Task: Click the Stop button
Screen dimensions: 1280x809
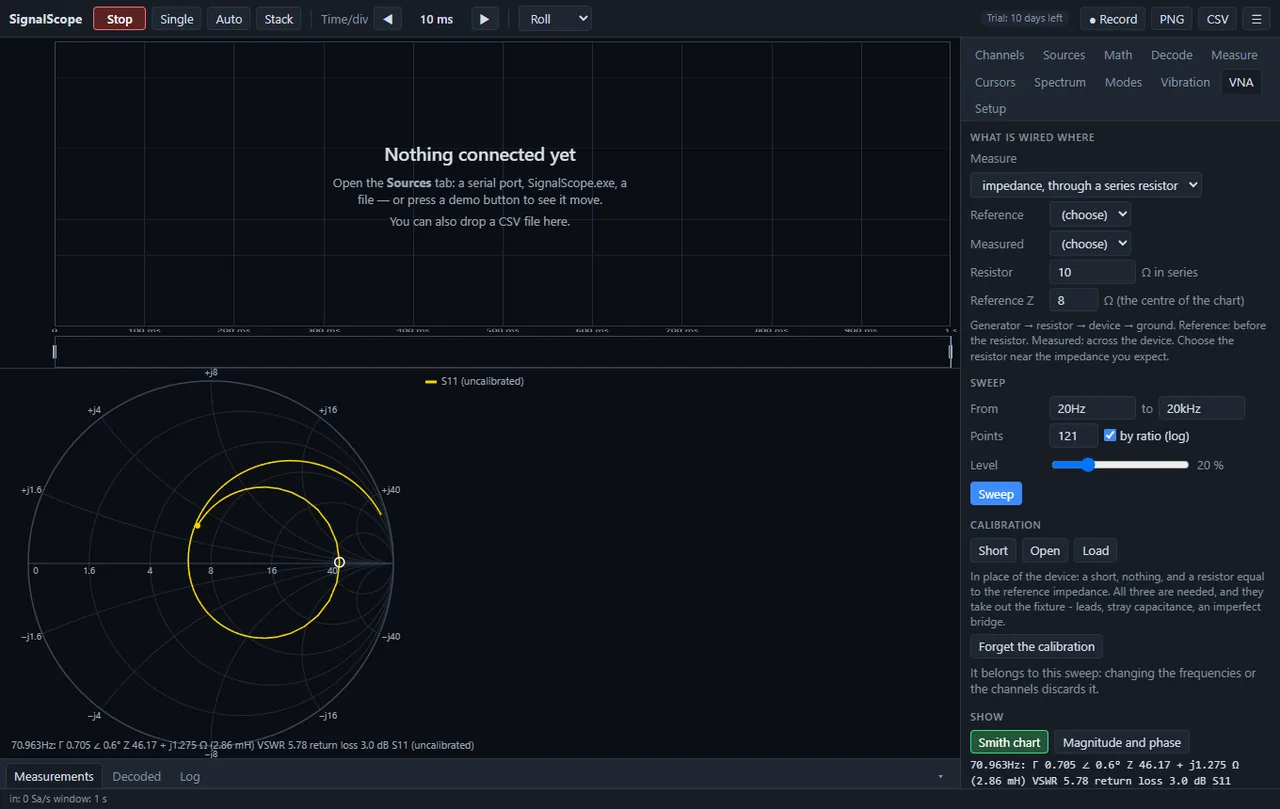Action: point(120,19)
